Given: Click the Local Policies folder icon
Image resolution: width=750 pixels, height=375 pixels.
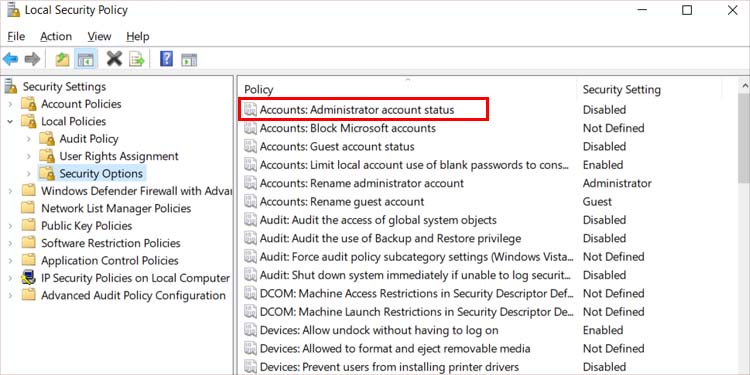Looking at the screenshot, I should (x=29, y=121).
